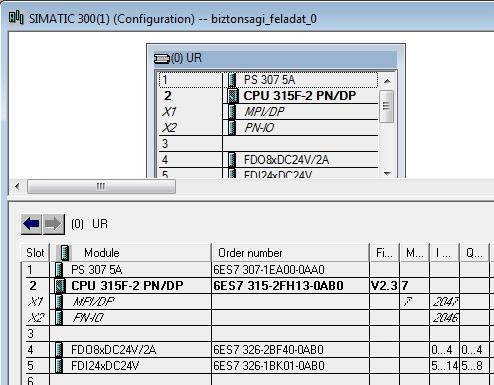Click the Order number column header

click(x=291, y=253)
